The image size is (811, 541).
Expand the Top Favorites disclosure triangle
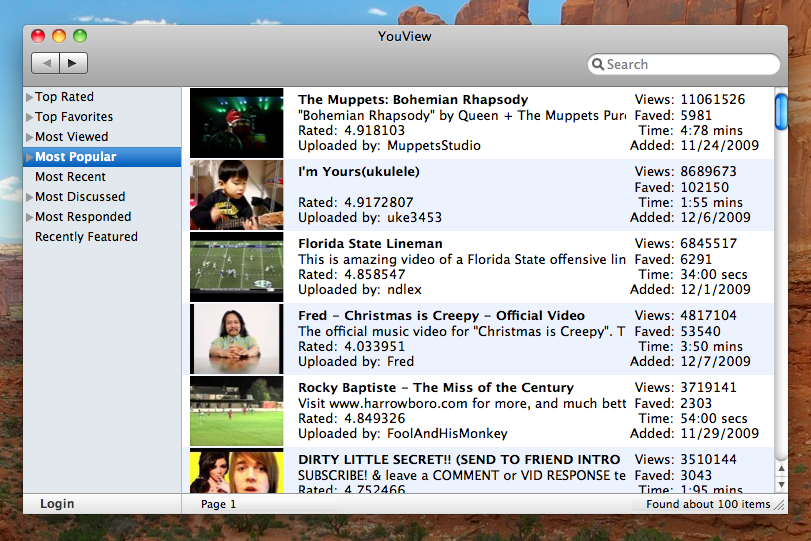coord(29,117)
